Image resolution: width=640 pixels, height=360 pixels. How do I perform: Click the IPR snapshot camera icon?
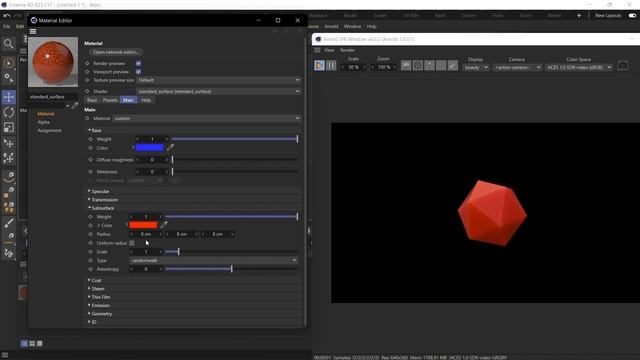623,65
